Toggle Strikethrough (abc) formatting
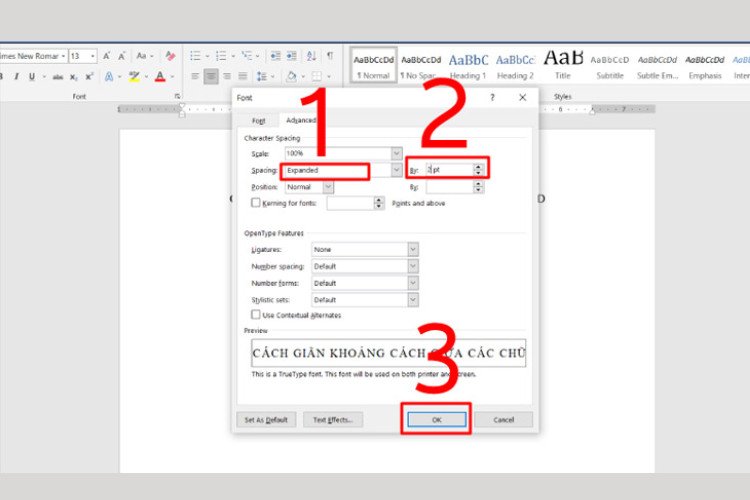 click(58, 77)
